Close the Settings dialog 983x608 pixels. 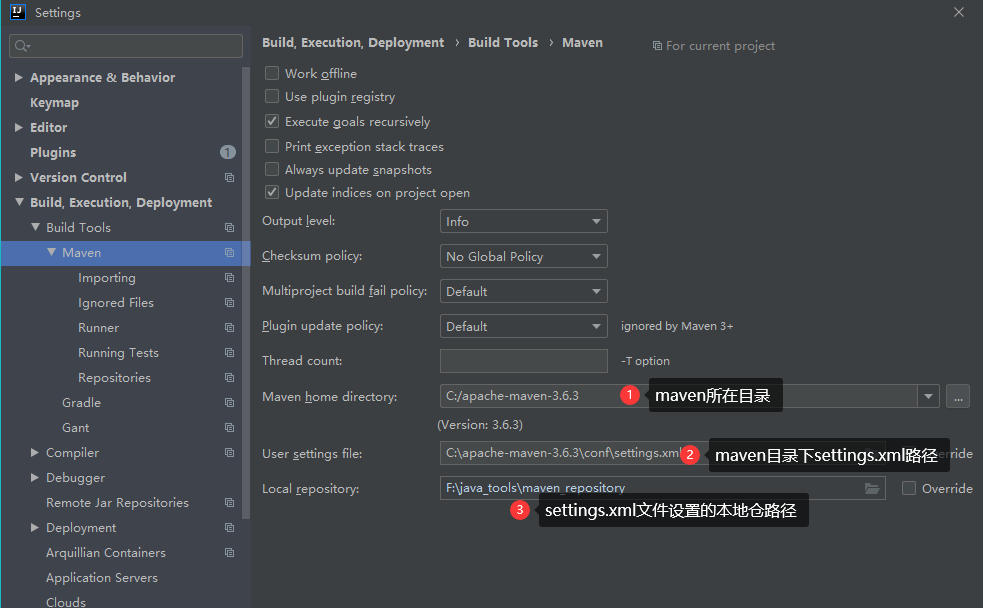(x=959, y=12)
